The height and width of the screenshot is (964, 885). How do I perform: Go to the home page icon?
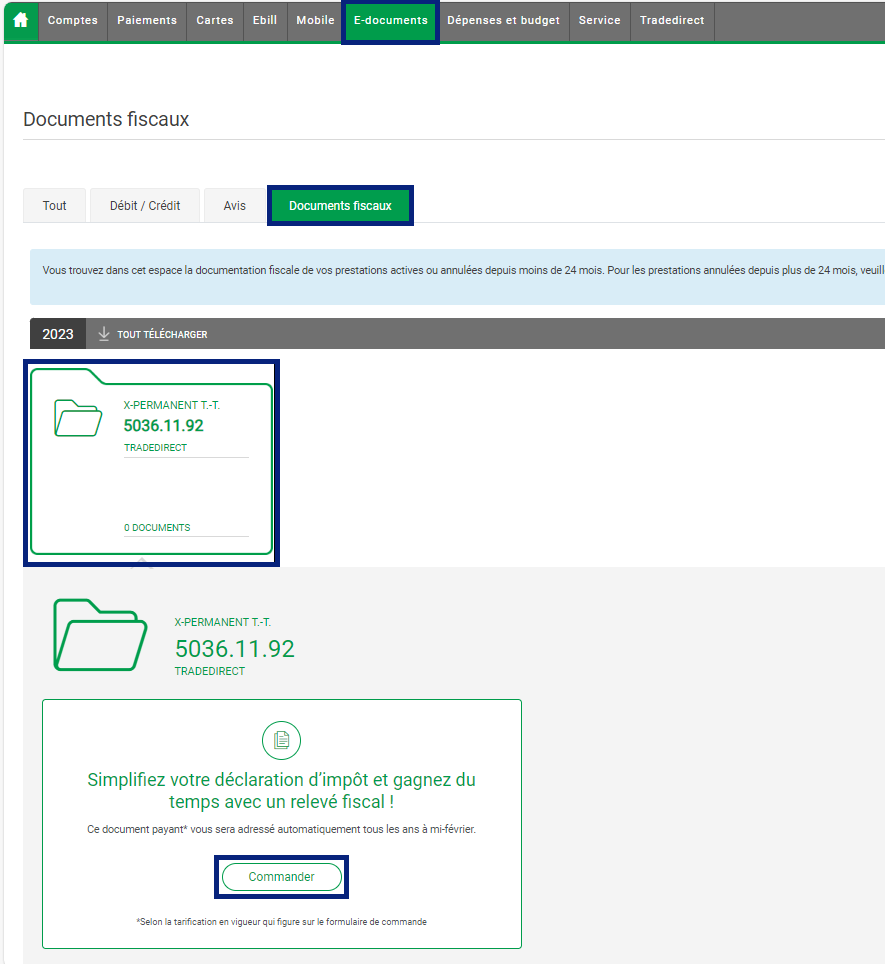[21, 20]
